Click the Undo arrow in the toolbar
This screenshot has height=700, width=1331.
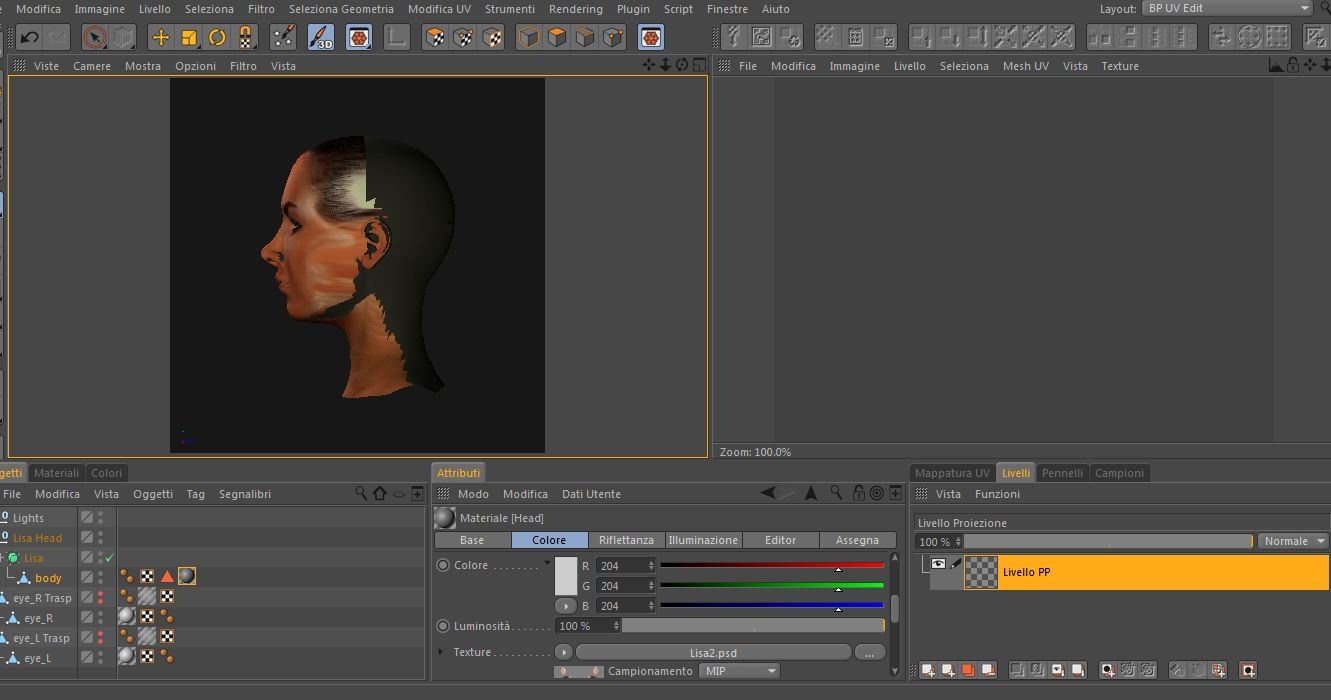(29, 38)
